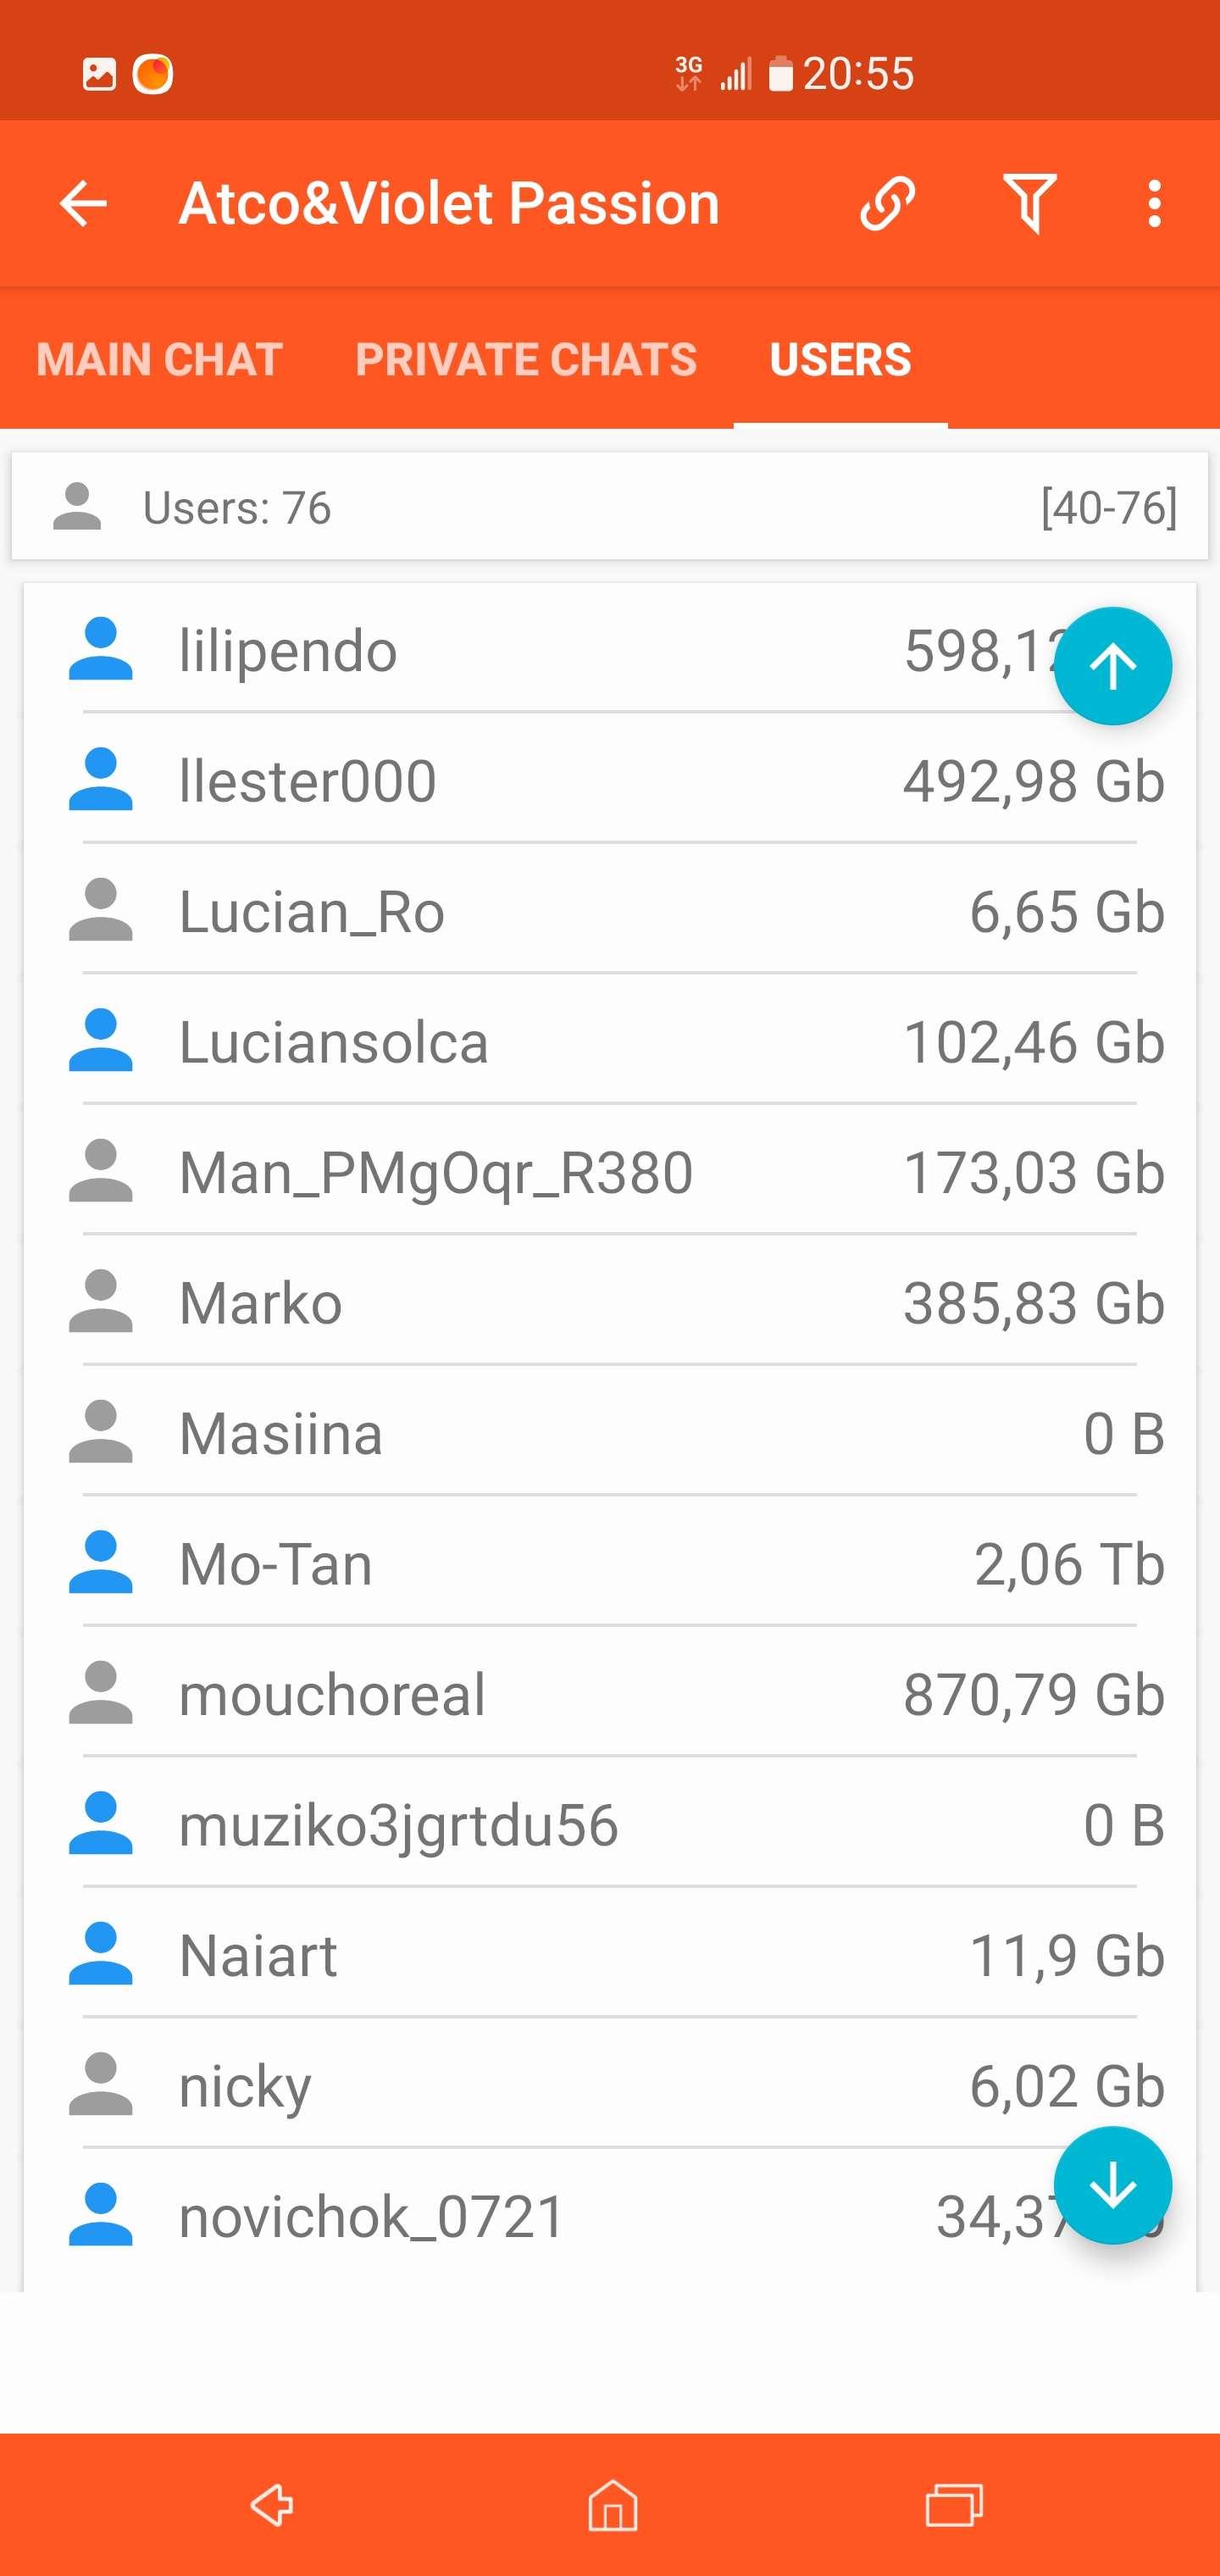Open the three-dot overflow menu

click(x=1155, y=204)
